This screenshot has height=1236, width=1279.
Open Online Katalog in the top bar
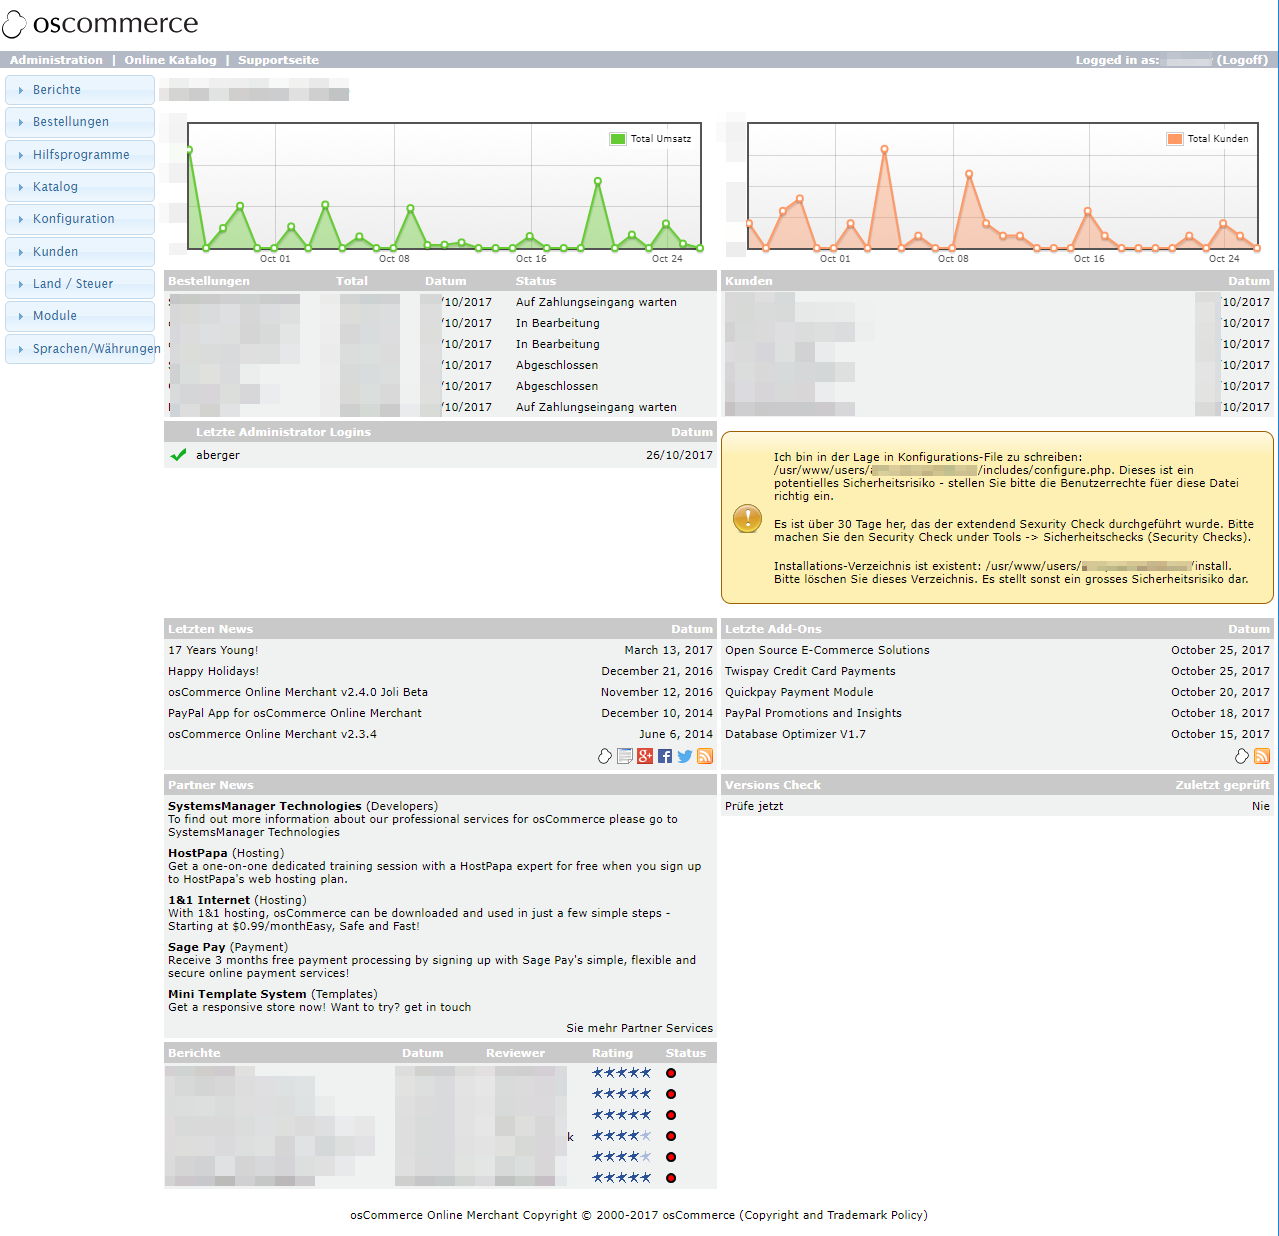(x=170, y=60)
